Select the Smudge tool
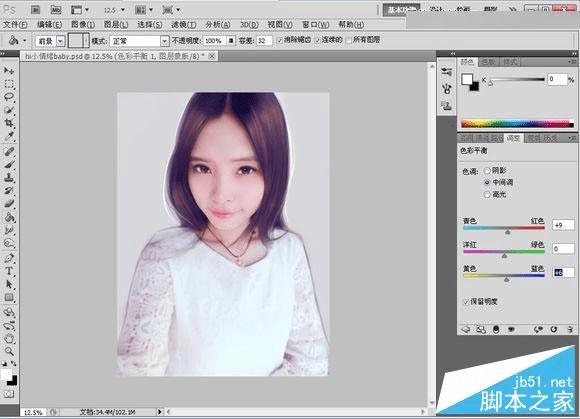Screen dimensions: 580x419 point(9,230)
